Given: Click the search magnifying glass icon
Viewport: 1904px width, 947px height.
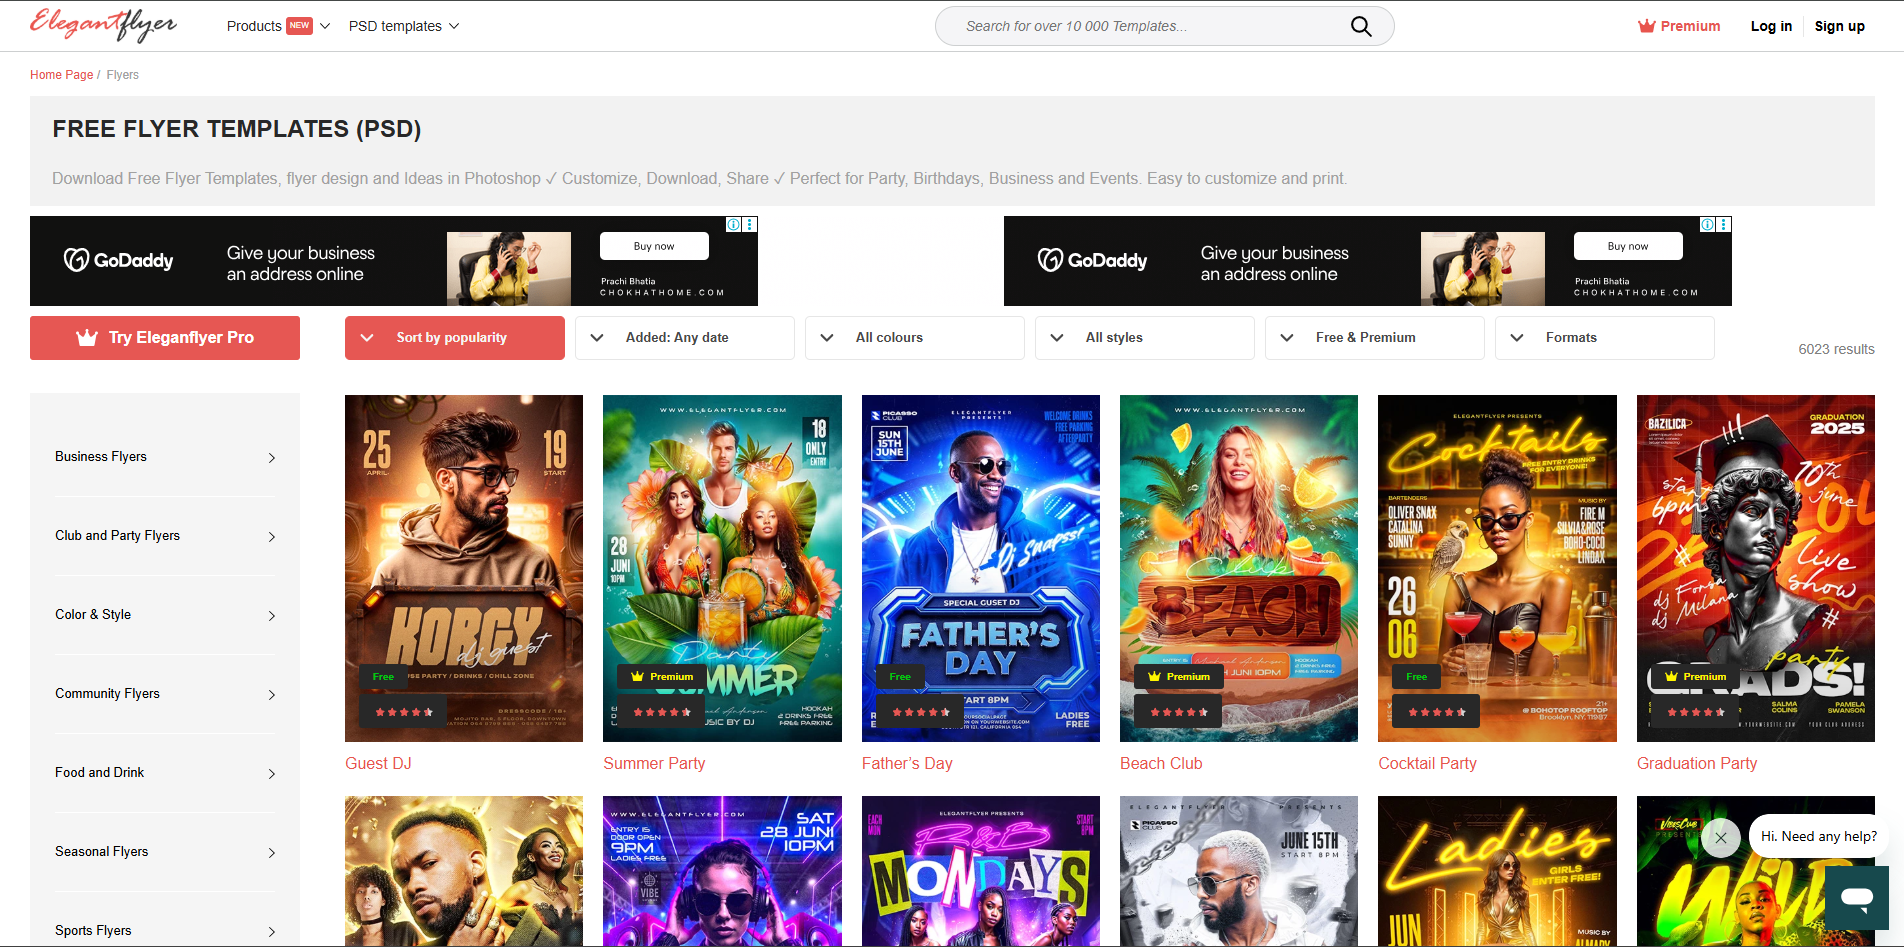Looking at the screenshot, I should coord(1361,26).
